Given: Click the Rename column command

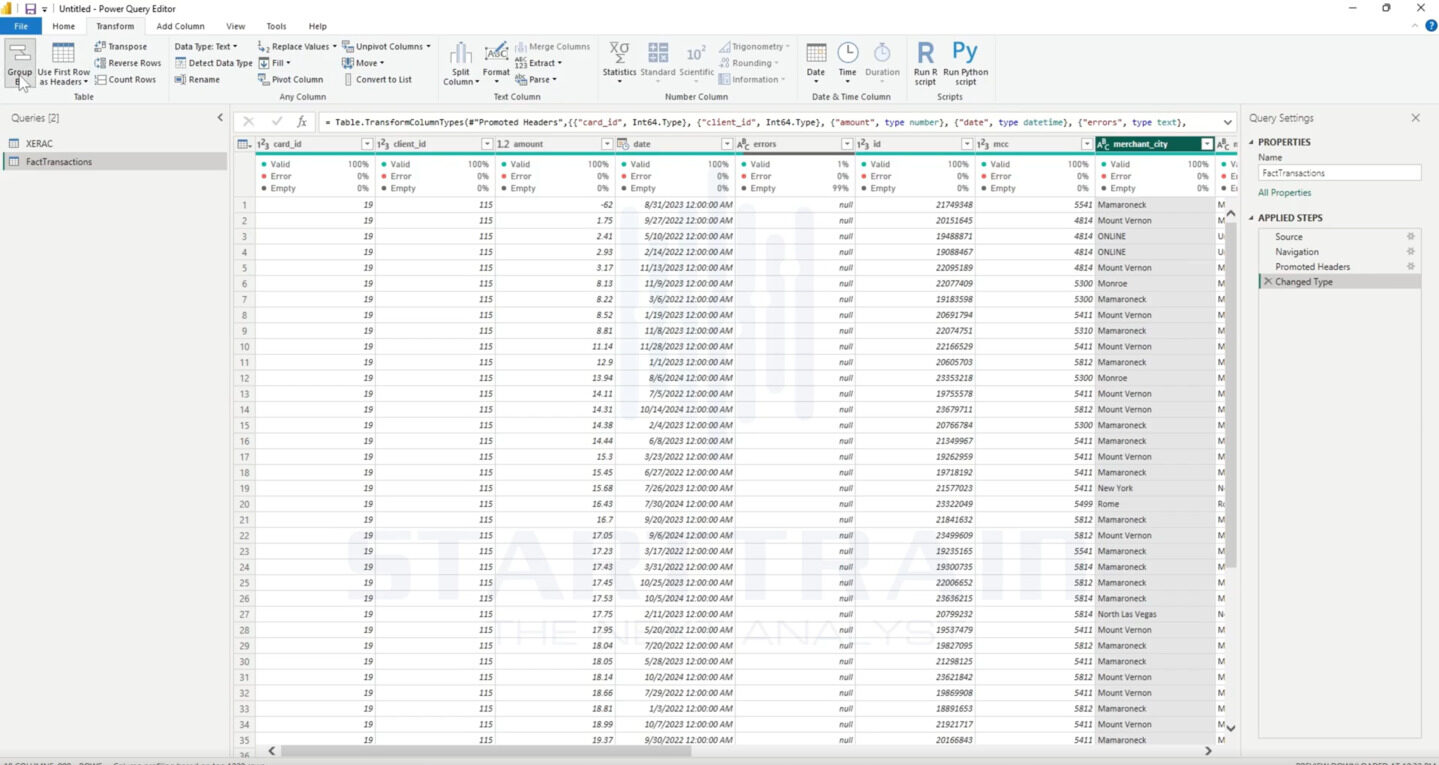Looking at the screenshot, I should (197, 79).
